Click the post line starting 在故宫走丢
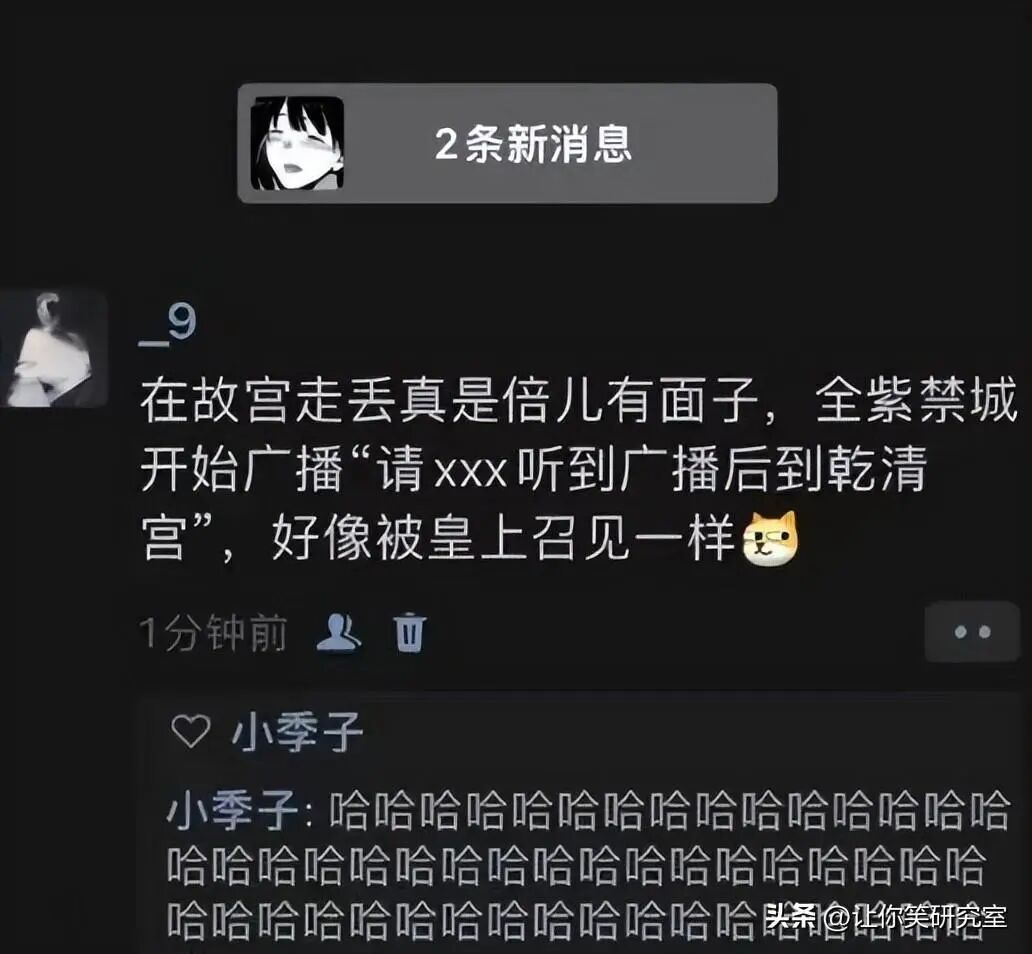Viewport: 1032px width, 954px height. [x=579, y=401]
